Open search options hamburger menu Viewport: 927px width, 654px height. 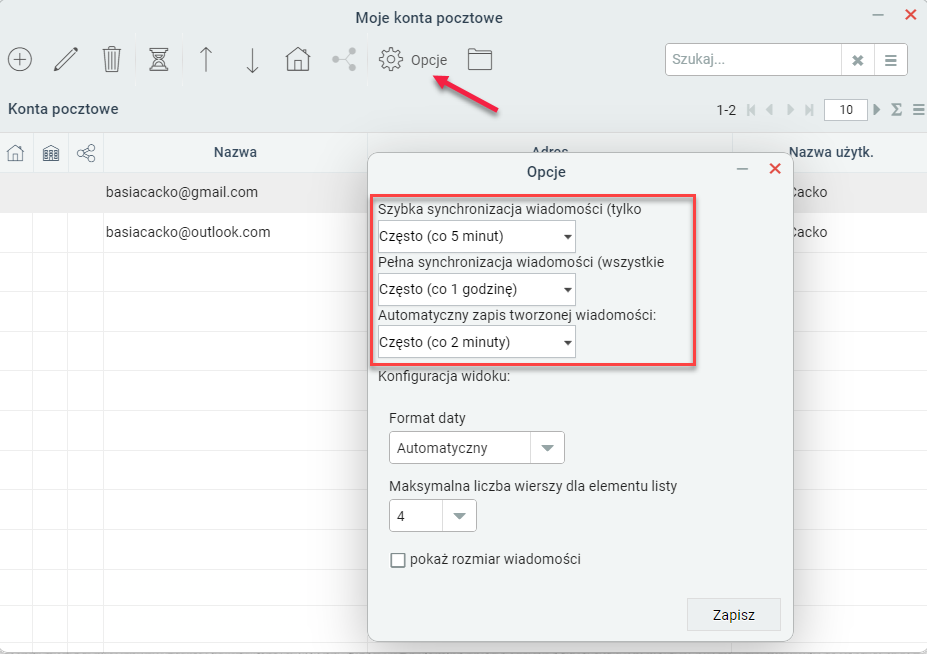pos(890,60)
